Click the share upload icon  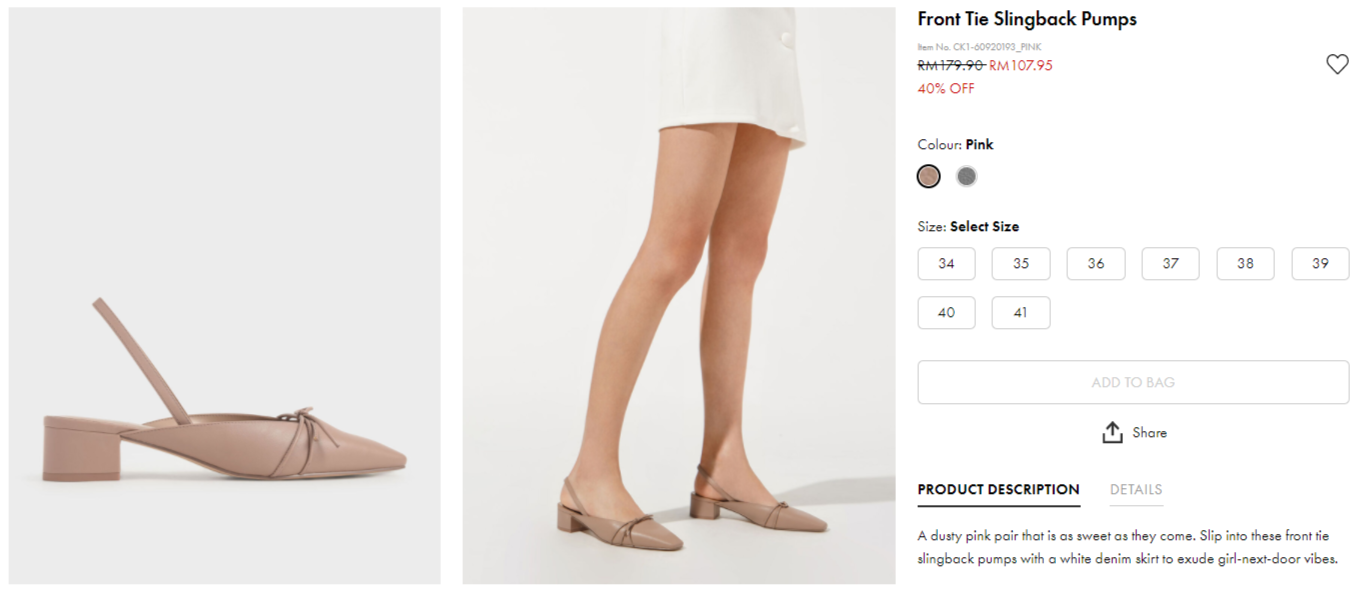pos(1112,433)
